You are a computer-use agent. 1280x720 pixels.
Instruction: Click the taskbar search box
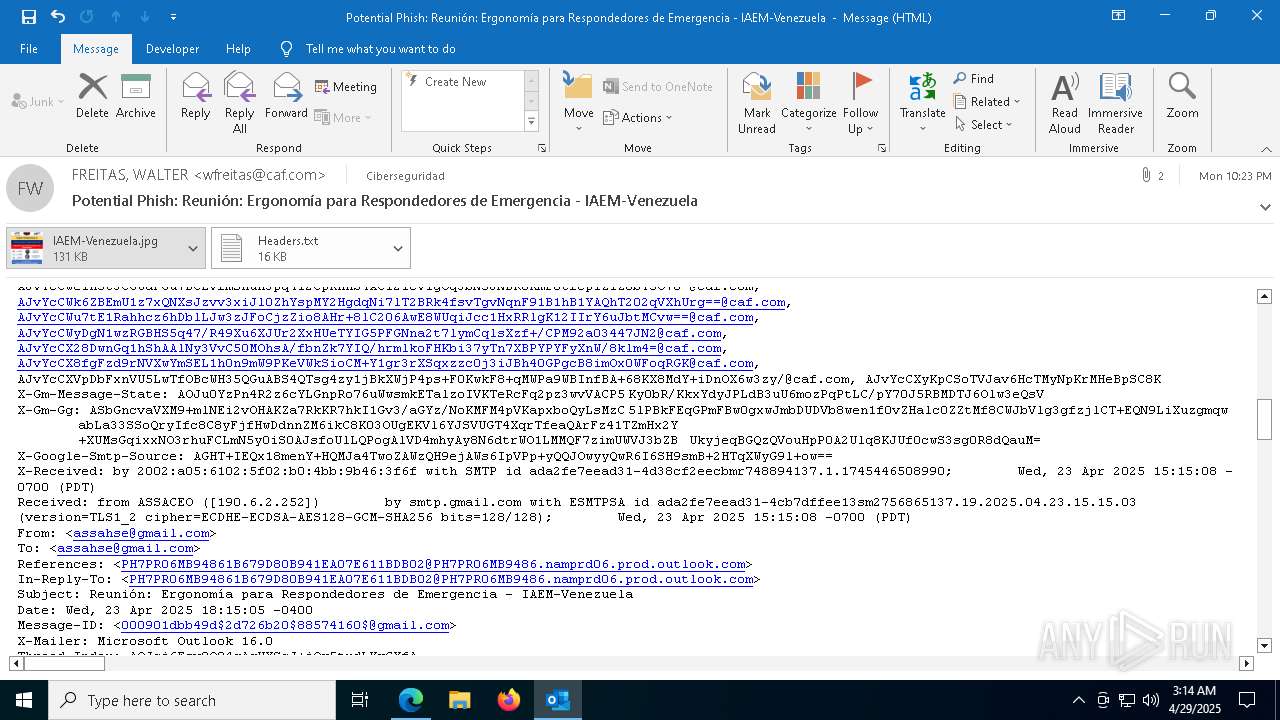tap(192, 700)
